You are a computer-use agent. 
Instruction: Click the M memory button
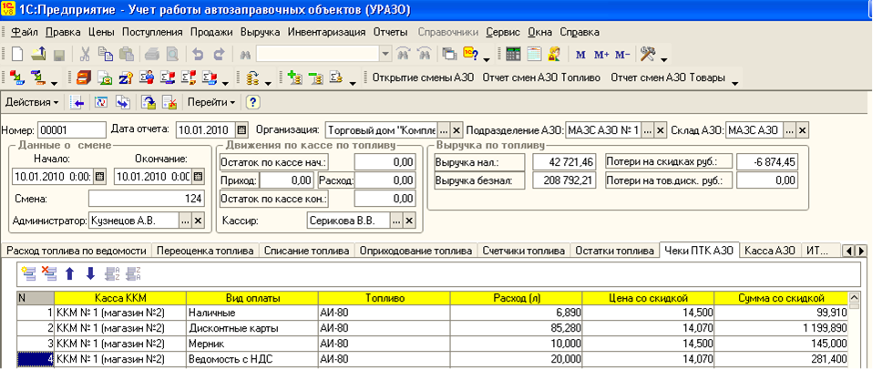(581, 55)
